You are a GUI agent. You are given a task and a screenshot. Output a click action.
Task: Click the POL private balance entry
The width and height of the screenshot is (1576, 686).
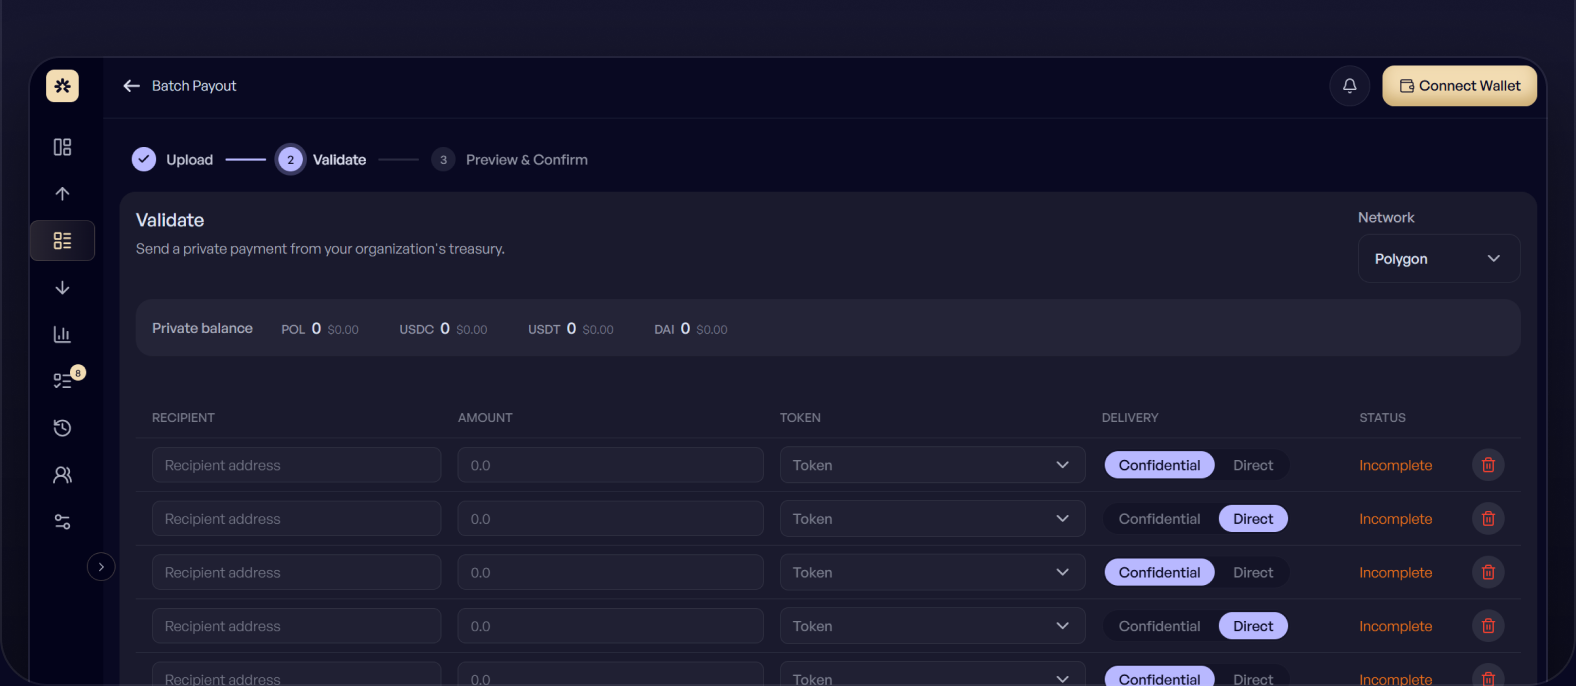[x=320, y=329]
